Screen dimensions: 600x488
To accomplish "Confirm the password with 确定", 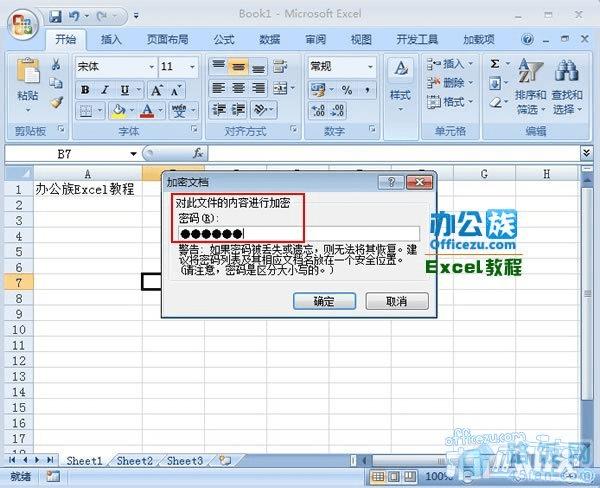I will 324,301.
